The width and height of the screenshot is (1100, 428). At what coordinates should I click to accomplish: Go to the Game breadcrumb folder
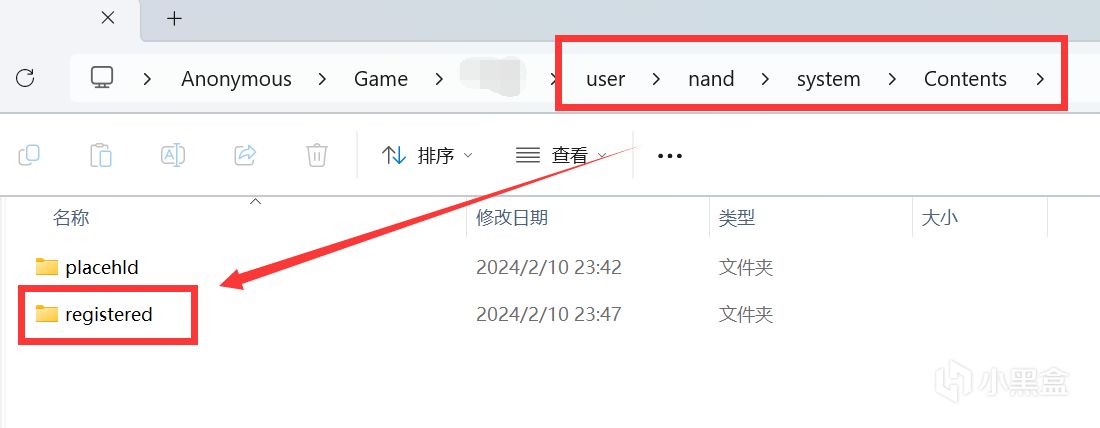381,79
